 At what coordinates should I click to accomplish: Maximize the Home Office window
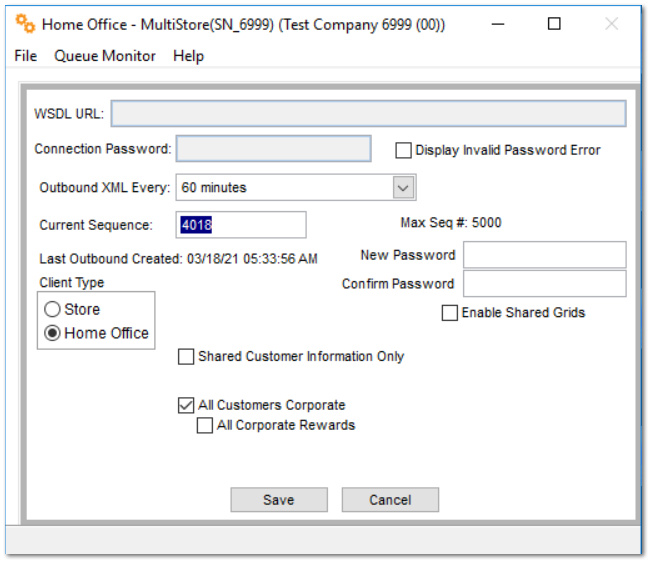coord(554,24)
